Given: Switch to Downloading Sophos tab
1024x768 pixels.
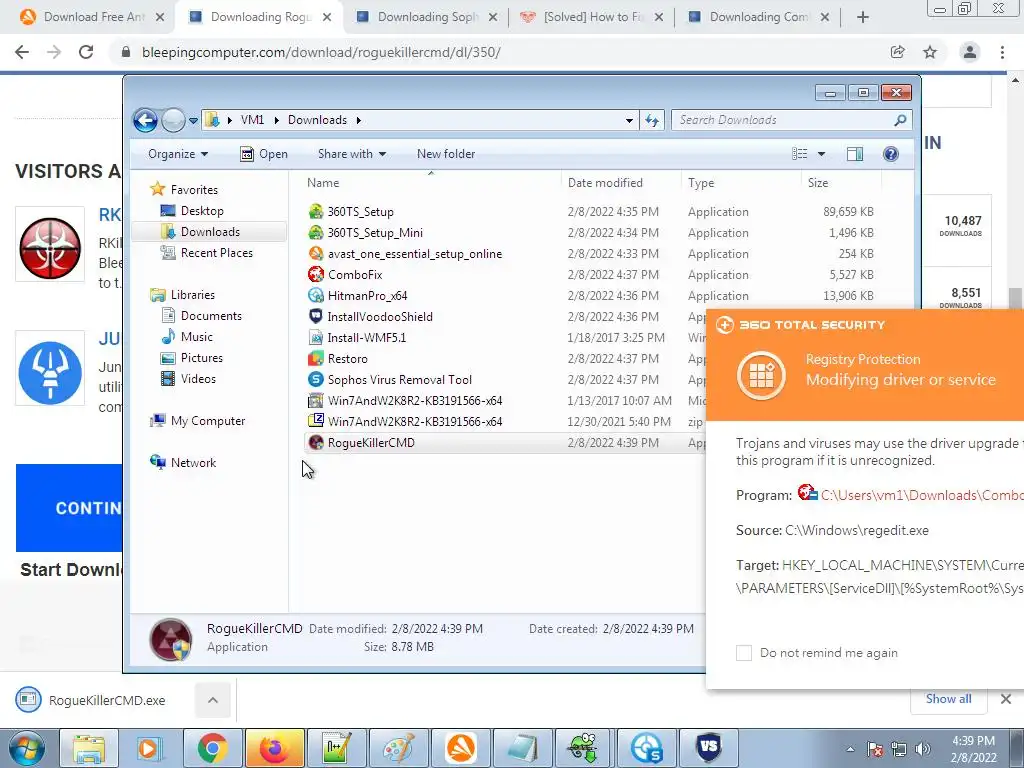Looking at the screenshot, I should pyautogui.click(x=428, y=17).
